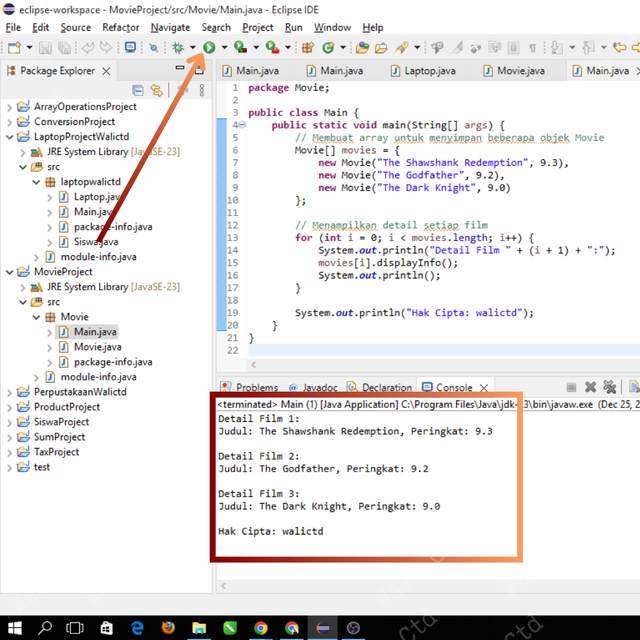This screenshot has height=640, width=640.
Task: Expand the TaxProject tree node
Action: (8, 452)
